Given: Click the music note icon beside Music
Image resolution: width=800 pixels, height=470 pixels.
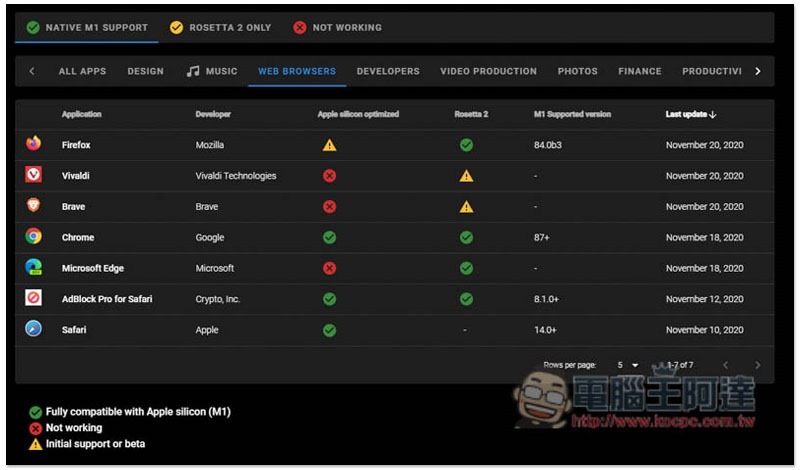Looking at the screenshot, I should point(193,71).
